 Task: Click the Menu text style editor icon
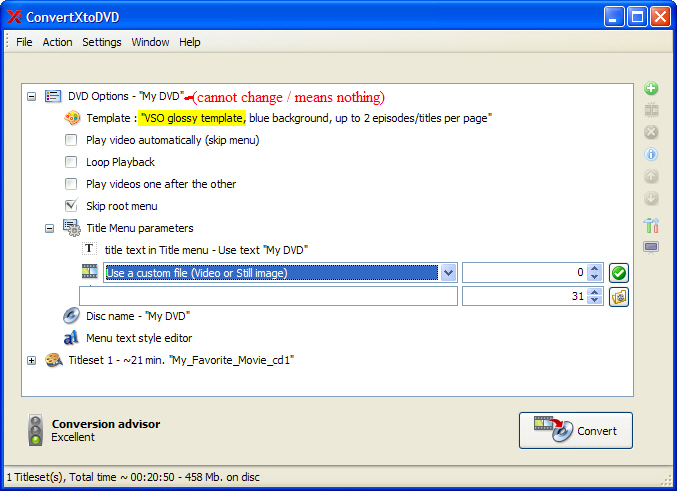pyautogui.click(x=71, y=338)
